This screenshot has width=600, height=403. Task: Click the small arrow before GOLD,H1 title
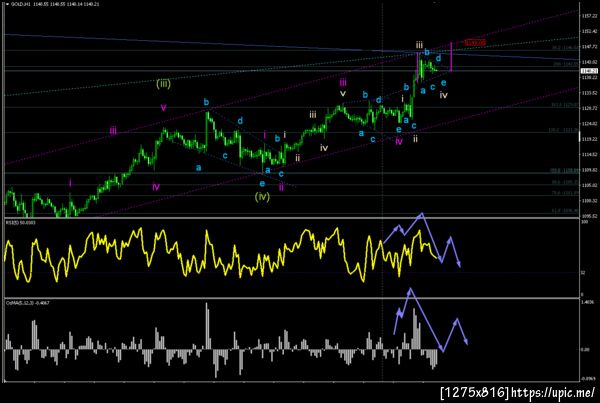[7, 4]
